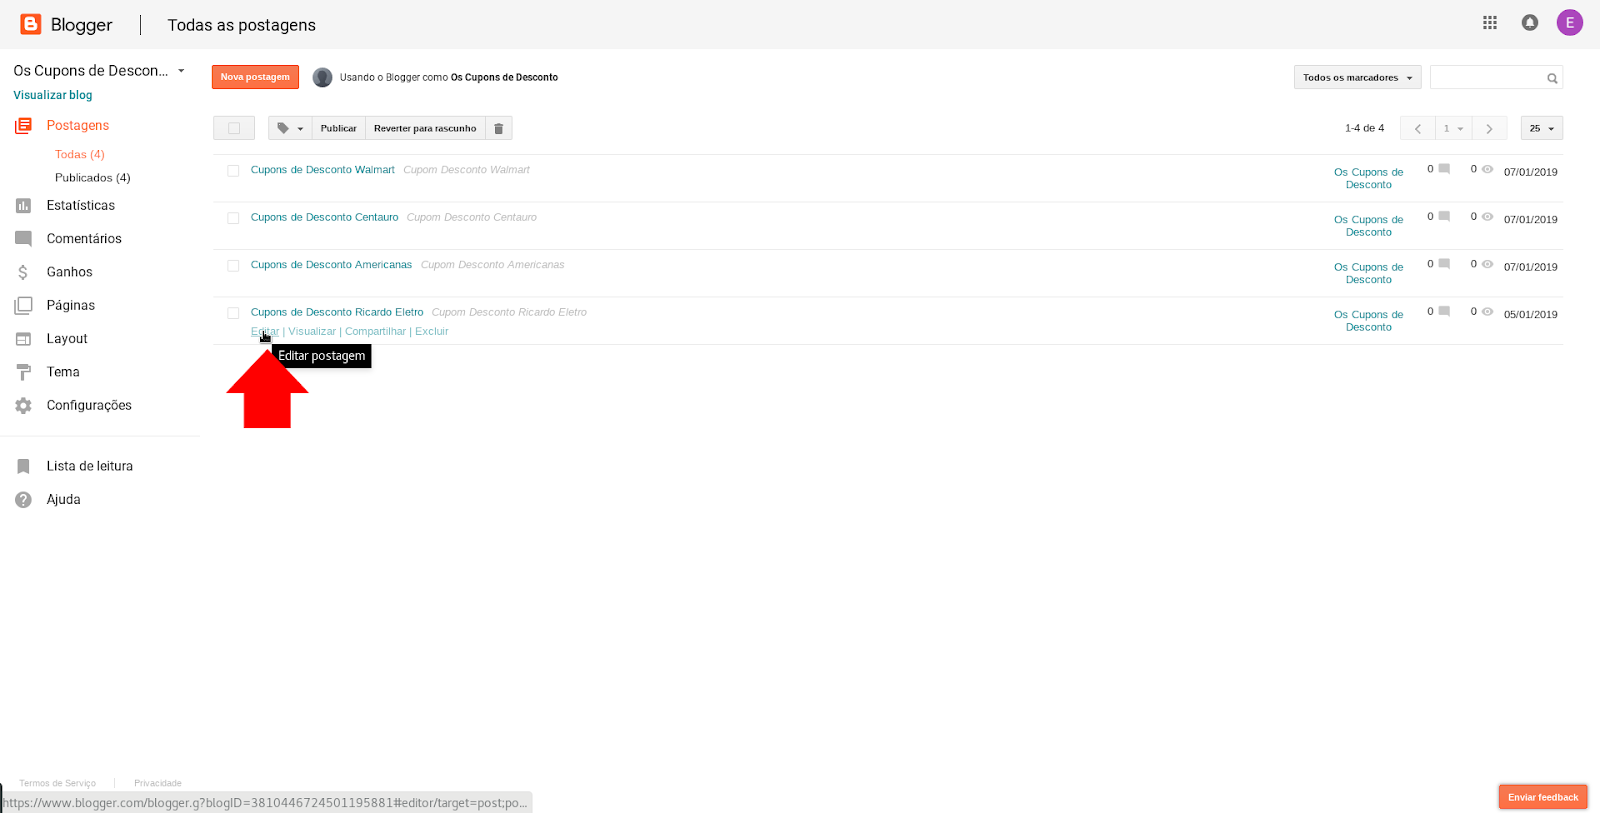The image size is (1600, 813).
Task: Open Páginas section
Action: pyautogui.click(x=71, y=305)
